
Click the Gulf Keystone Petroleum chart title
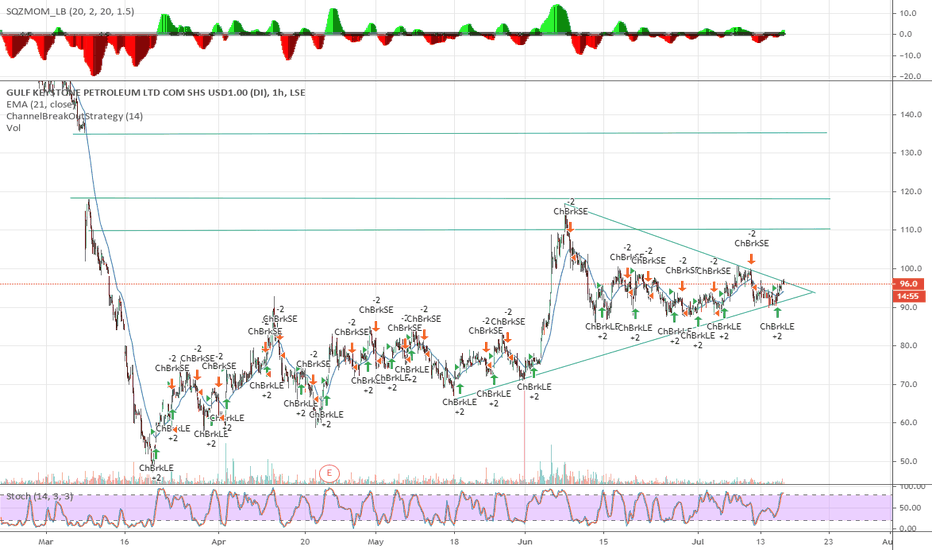pos(156,93)
